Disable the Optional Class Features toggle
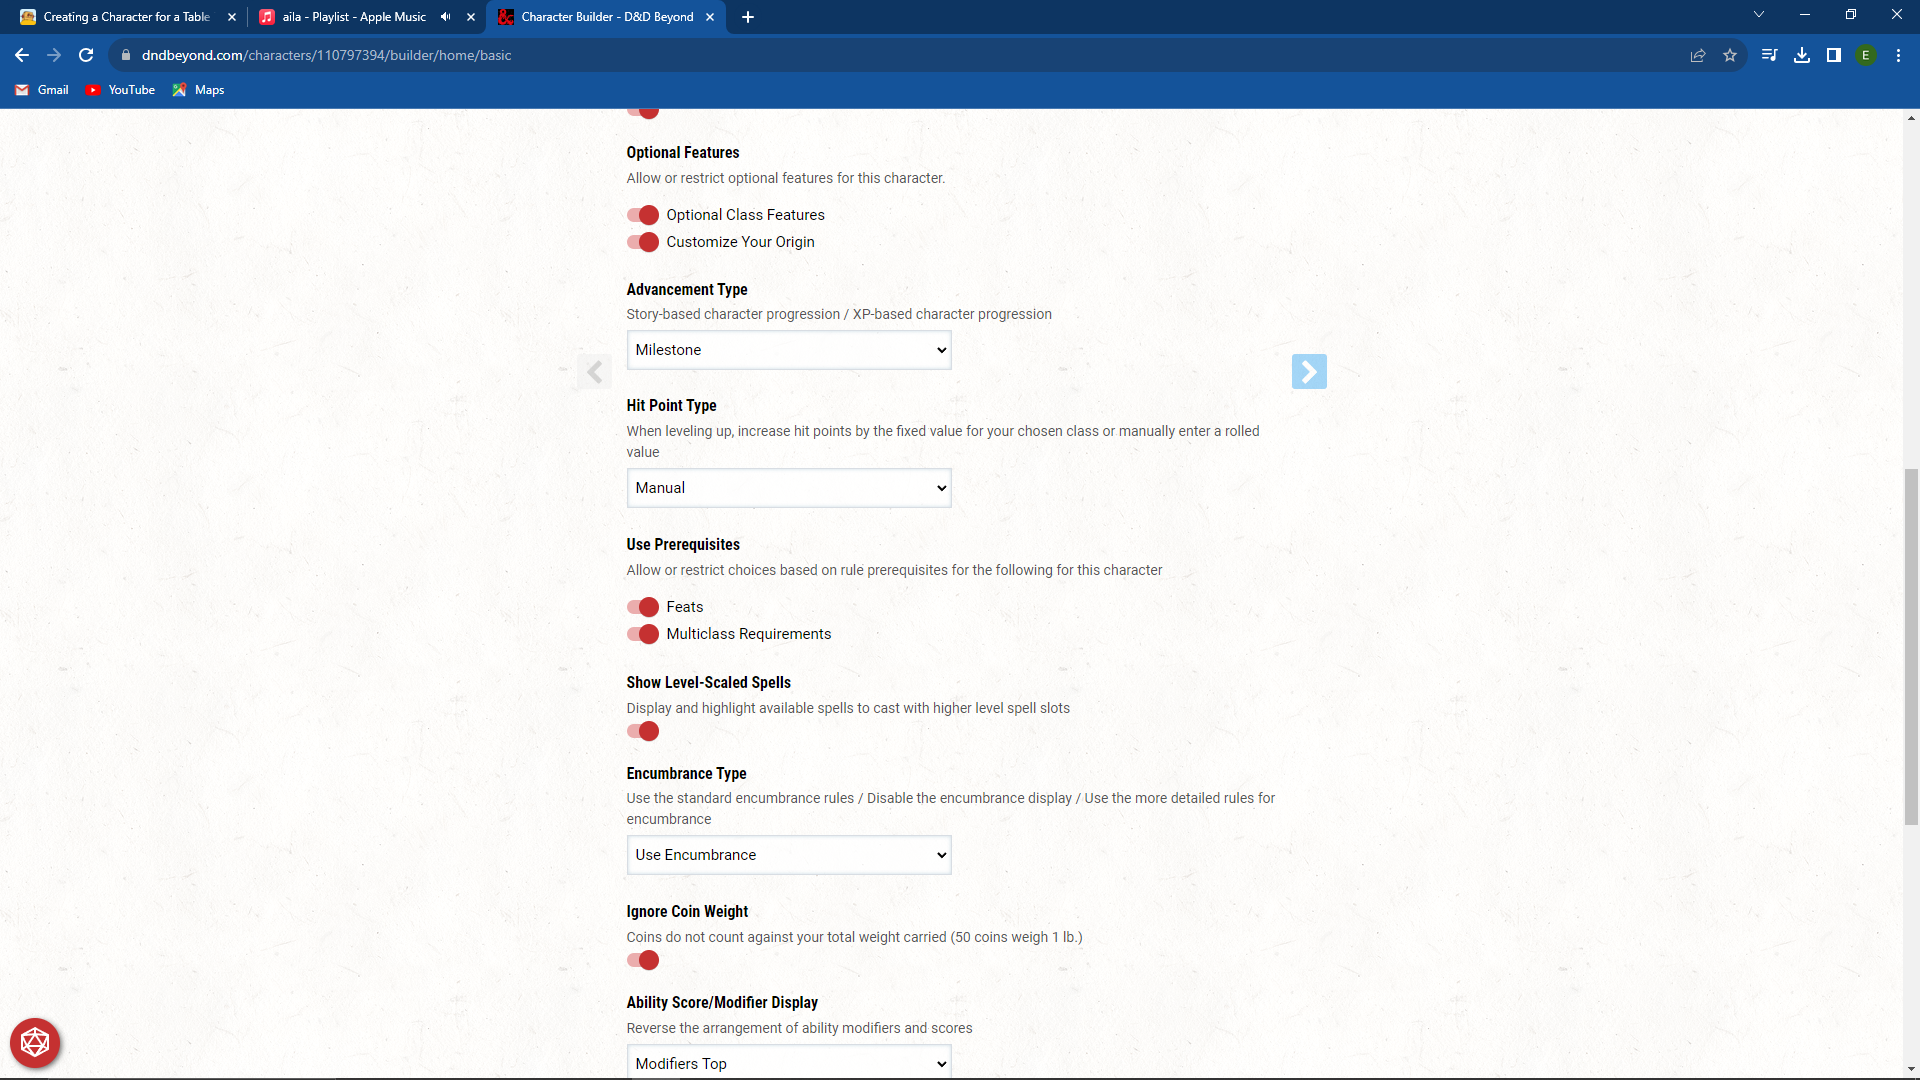 tap(643, 214)
